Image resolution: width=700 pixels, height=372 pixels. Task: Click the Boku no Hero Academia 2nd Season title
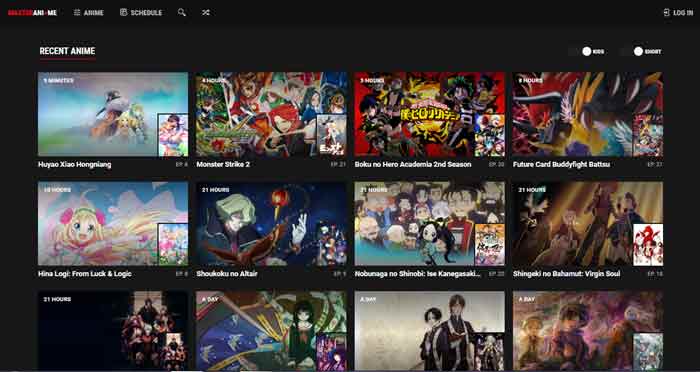(x=413, y=164)
